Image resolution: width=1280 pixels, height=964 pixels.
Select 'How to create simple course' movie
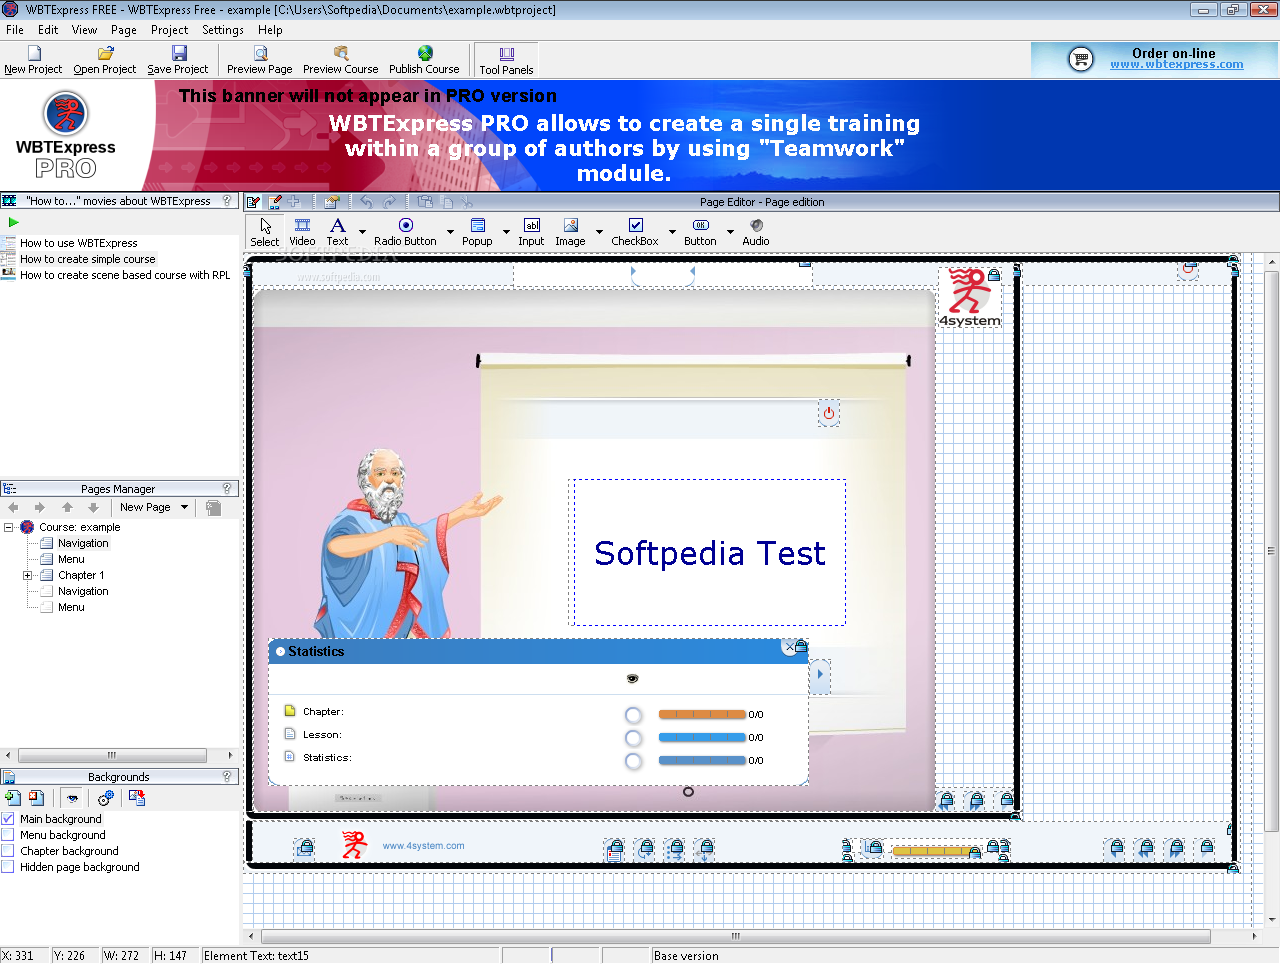click(x=88, y=259)
